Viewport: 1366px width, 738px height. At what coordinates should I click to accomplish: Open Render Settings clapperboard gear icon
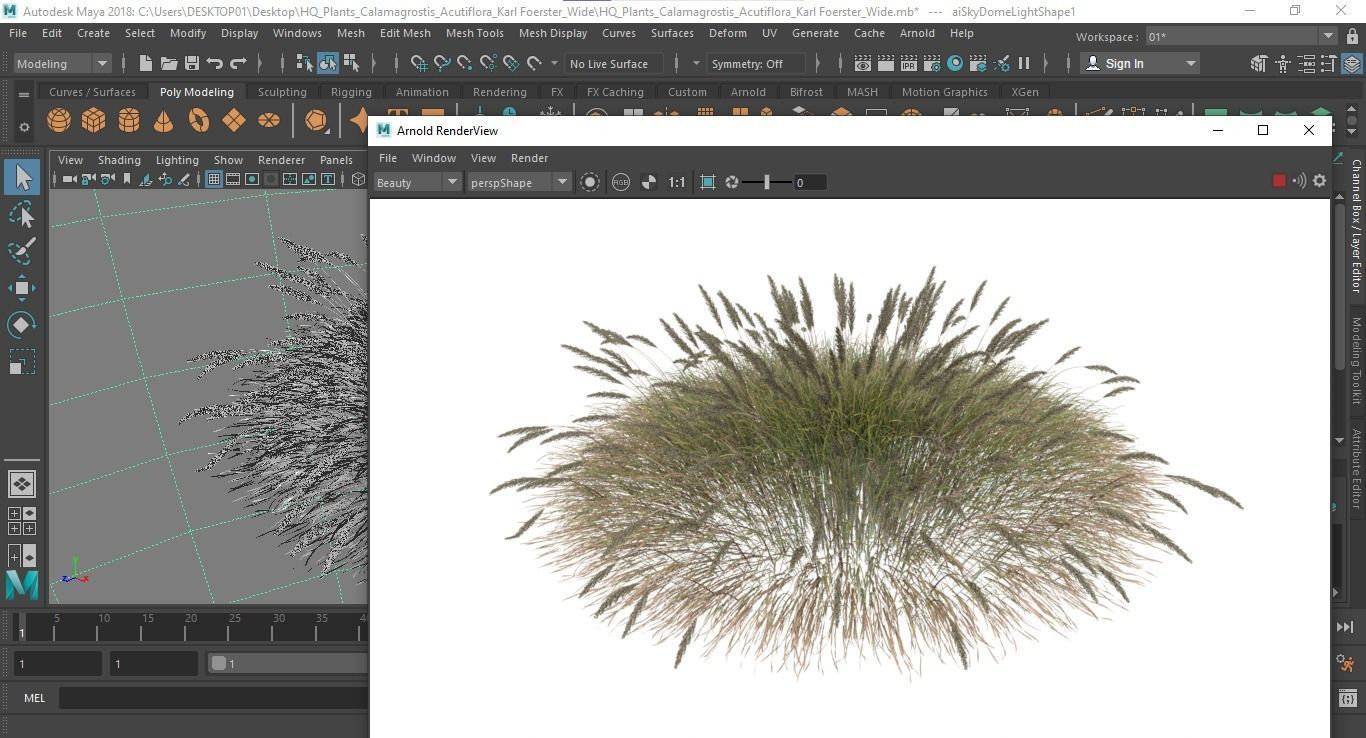pyautogui.click(x=932, y=63)
